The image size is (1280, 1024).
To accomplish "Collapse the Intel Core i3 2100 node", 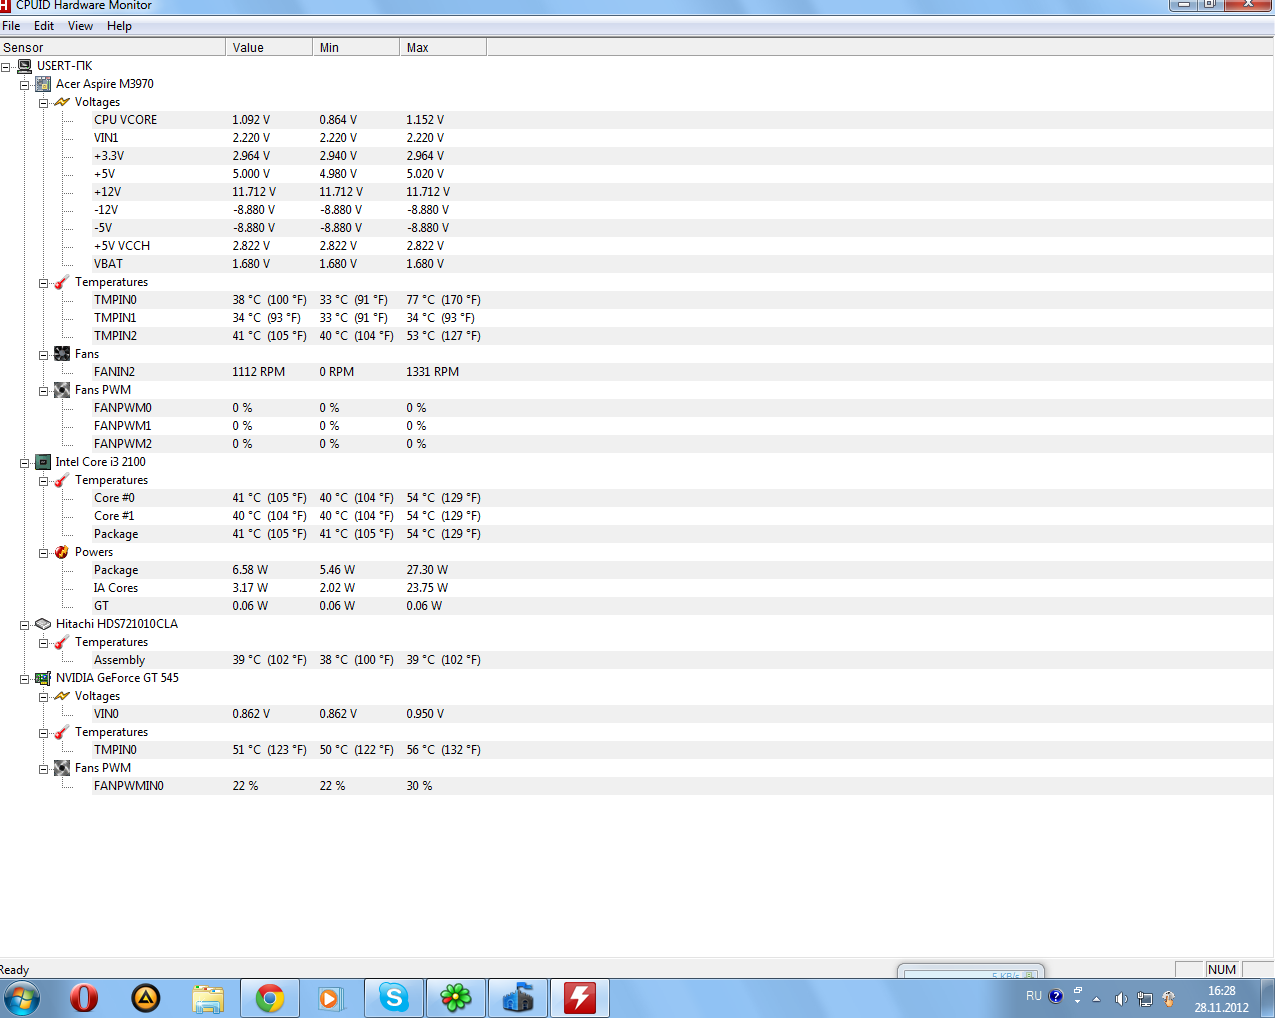I will (25, 463).
